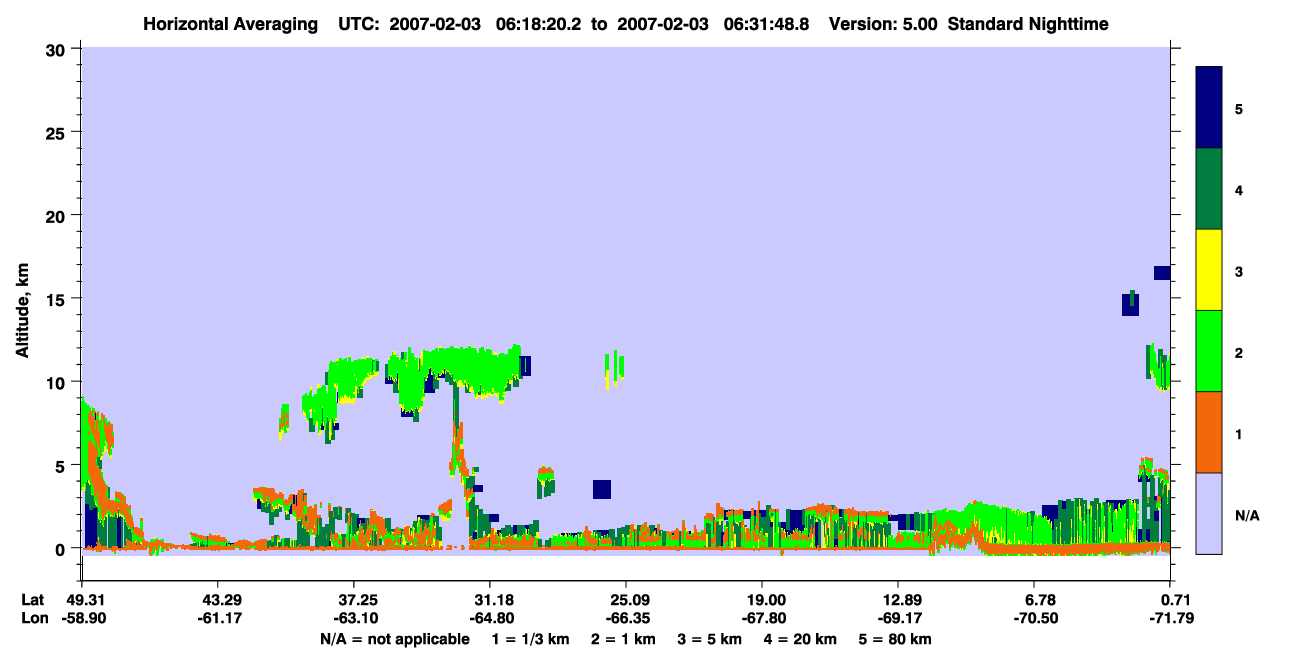This screenshot has height=667, width=1300.
Task: Click the color bar label '3'
Action: click(x=1239, y=271)
